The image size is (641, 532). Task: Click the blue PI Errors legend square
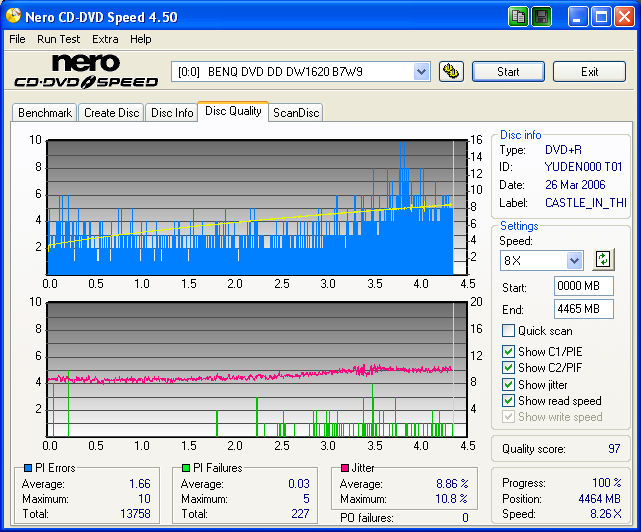click(x=28, y=468)
